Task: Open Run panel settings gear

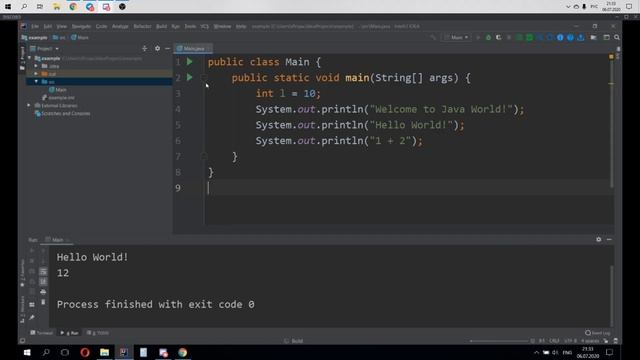Action: (598, 240)
